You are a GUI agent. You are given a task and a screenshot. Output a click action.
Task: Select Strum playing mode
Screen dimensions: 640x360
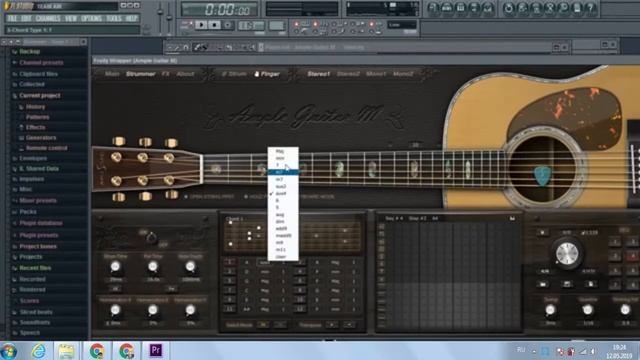click(234, 74)
